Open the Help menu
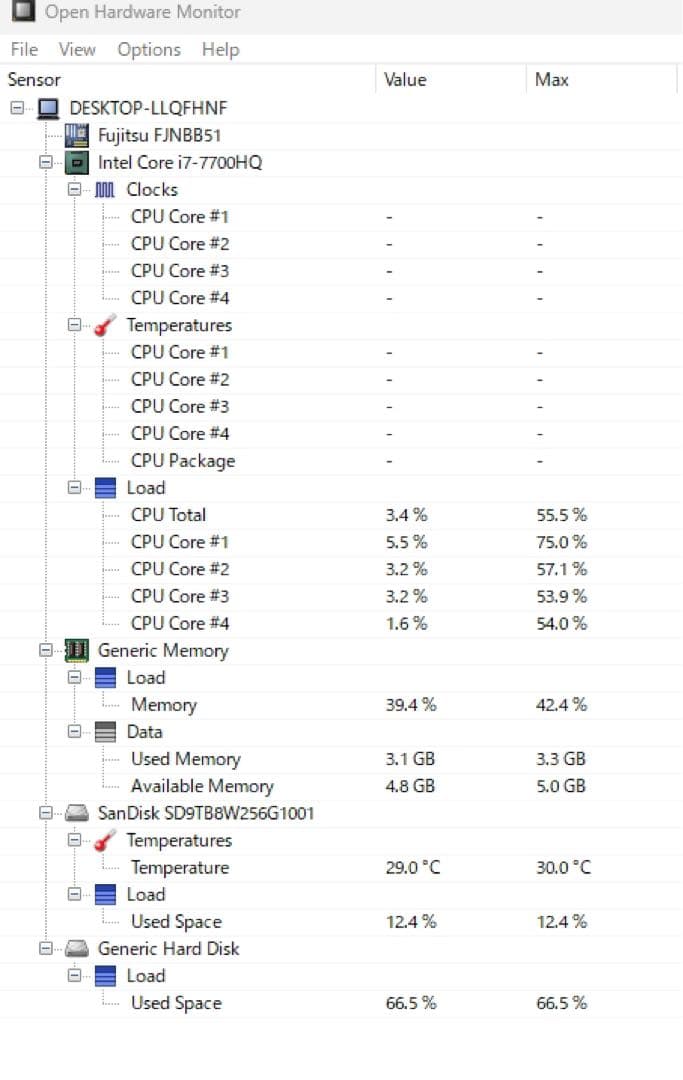683x1080 pixels. coord(221,49)
